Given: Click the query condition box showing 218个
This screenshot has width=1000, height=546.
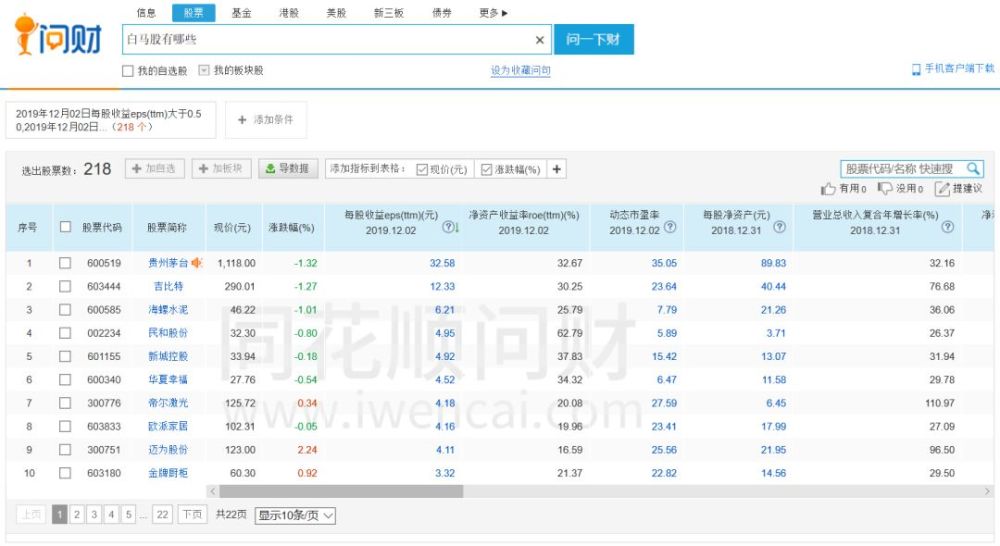Looking at the screenshot, I should click(111, 120).
